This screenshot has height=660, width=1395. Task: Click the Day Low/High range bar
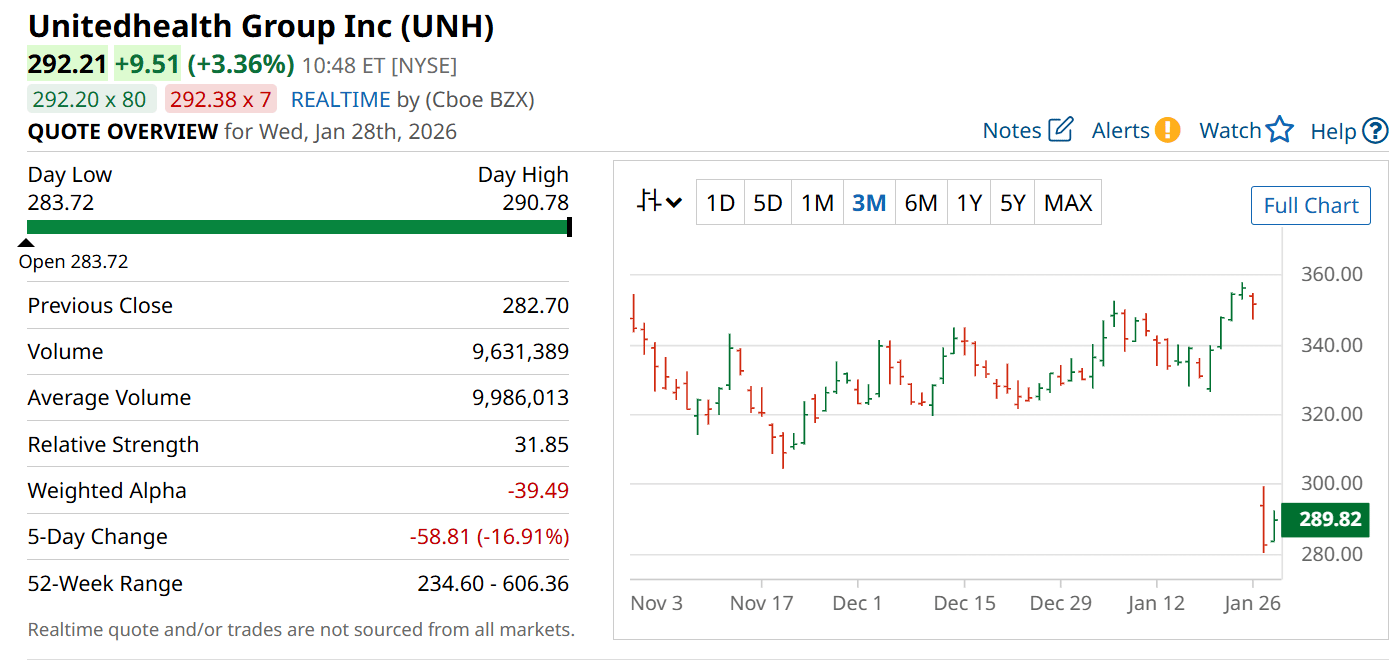[x=298, y=227]
